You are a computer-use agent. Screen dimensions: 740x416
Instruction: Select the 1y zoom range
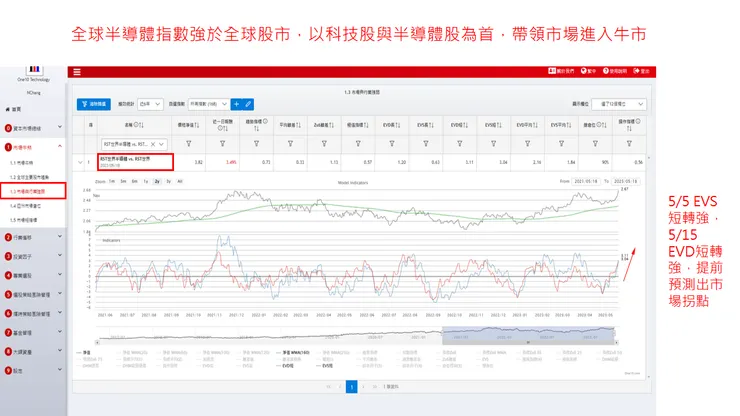[x=146, y=181]
